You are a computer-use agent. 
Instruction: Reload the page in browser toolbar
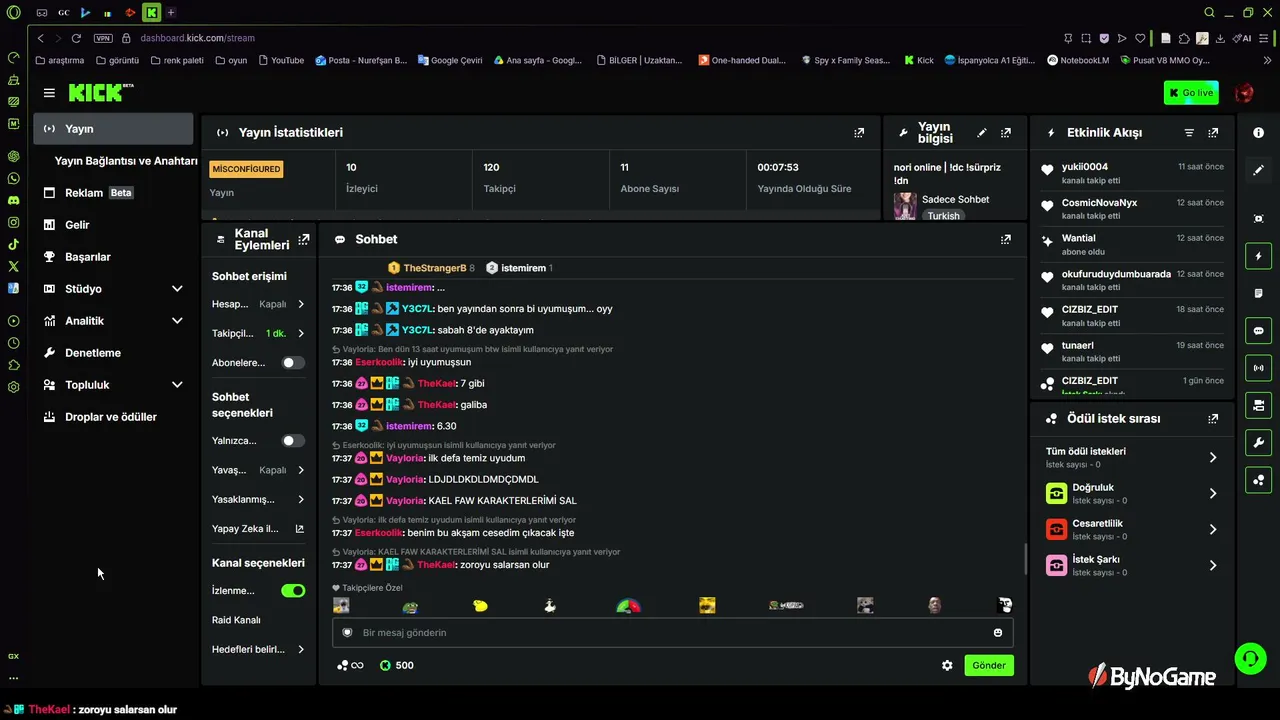pyautogui.click(x=76, y=38)
